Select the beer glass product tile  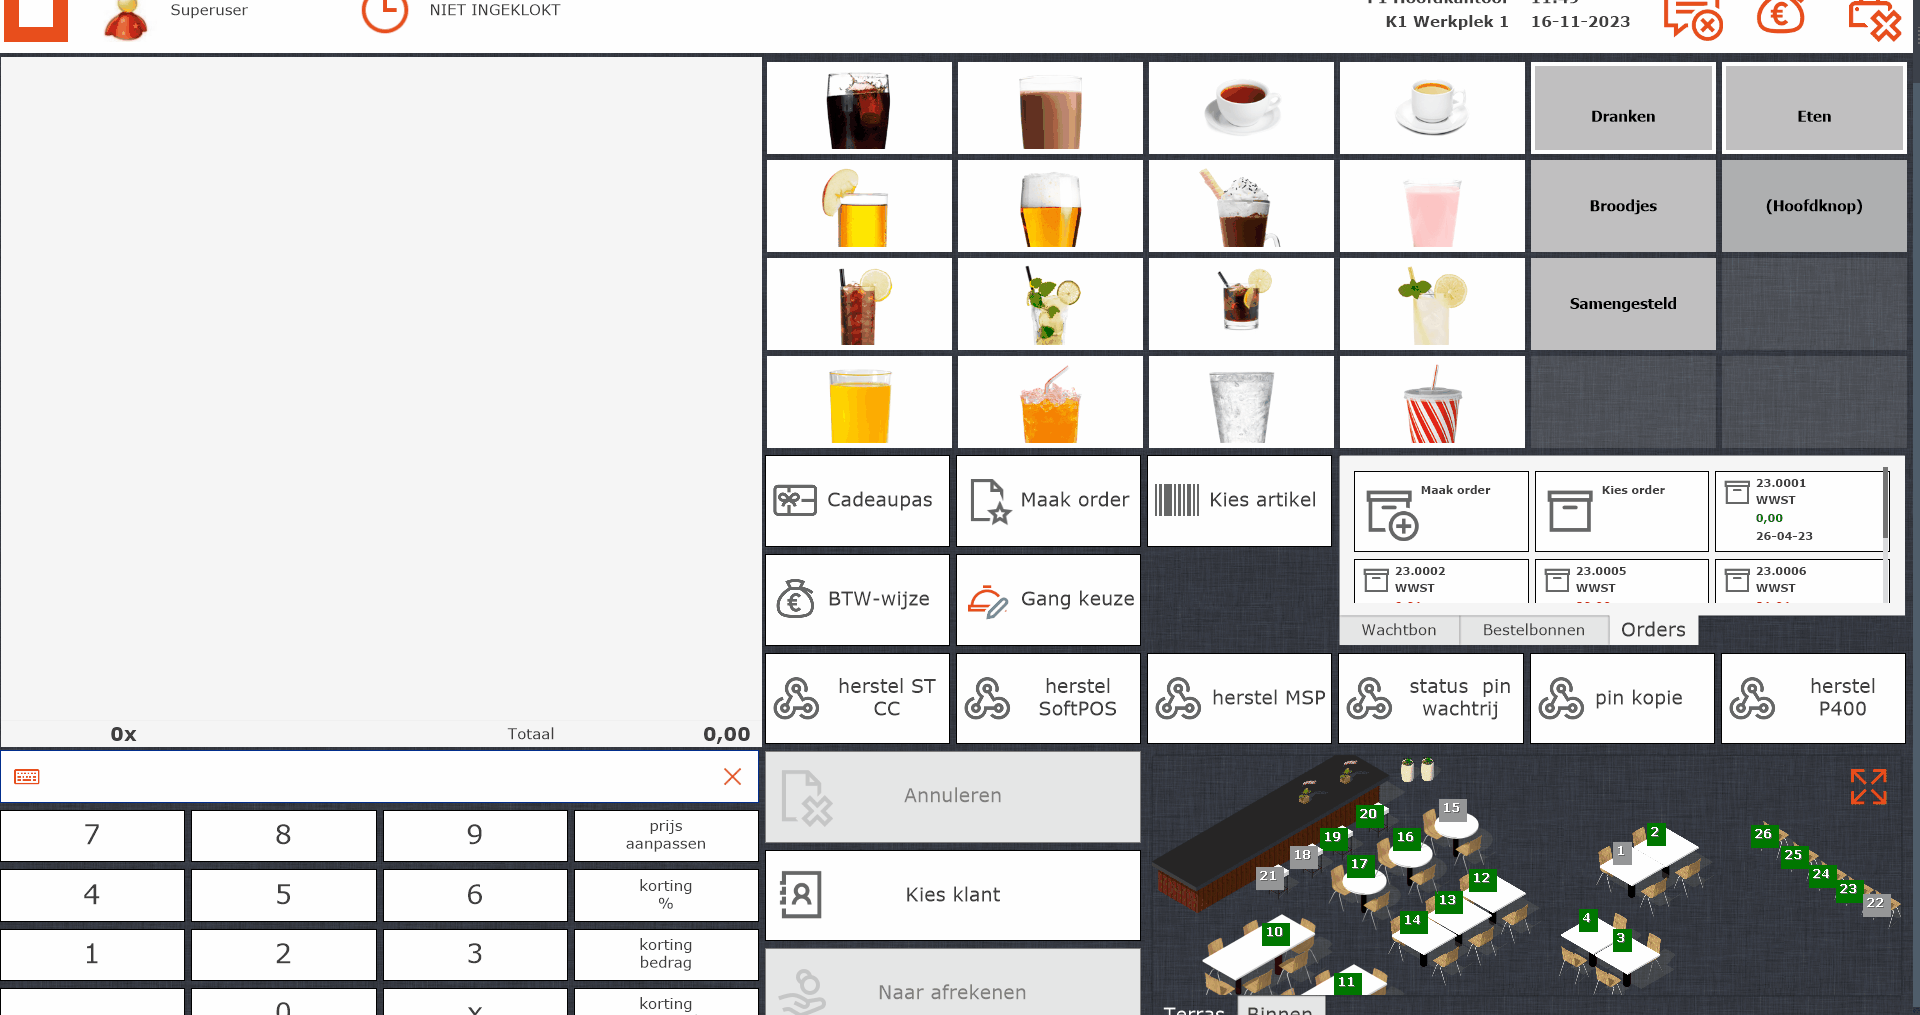[1050, 206]
